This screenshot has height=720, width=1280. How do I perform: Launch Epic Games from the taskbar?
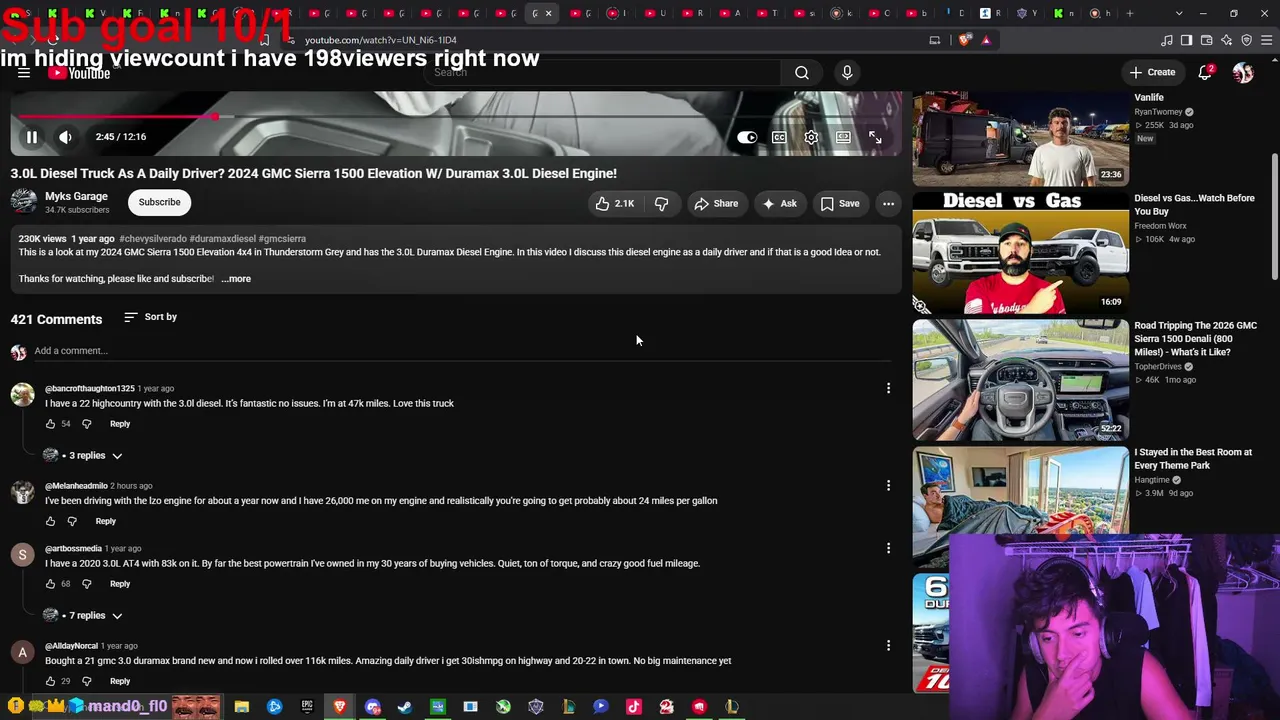click(x=307, y=707)
